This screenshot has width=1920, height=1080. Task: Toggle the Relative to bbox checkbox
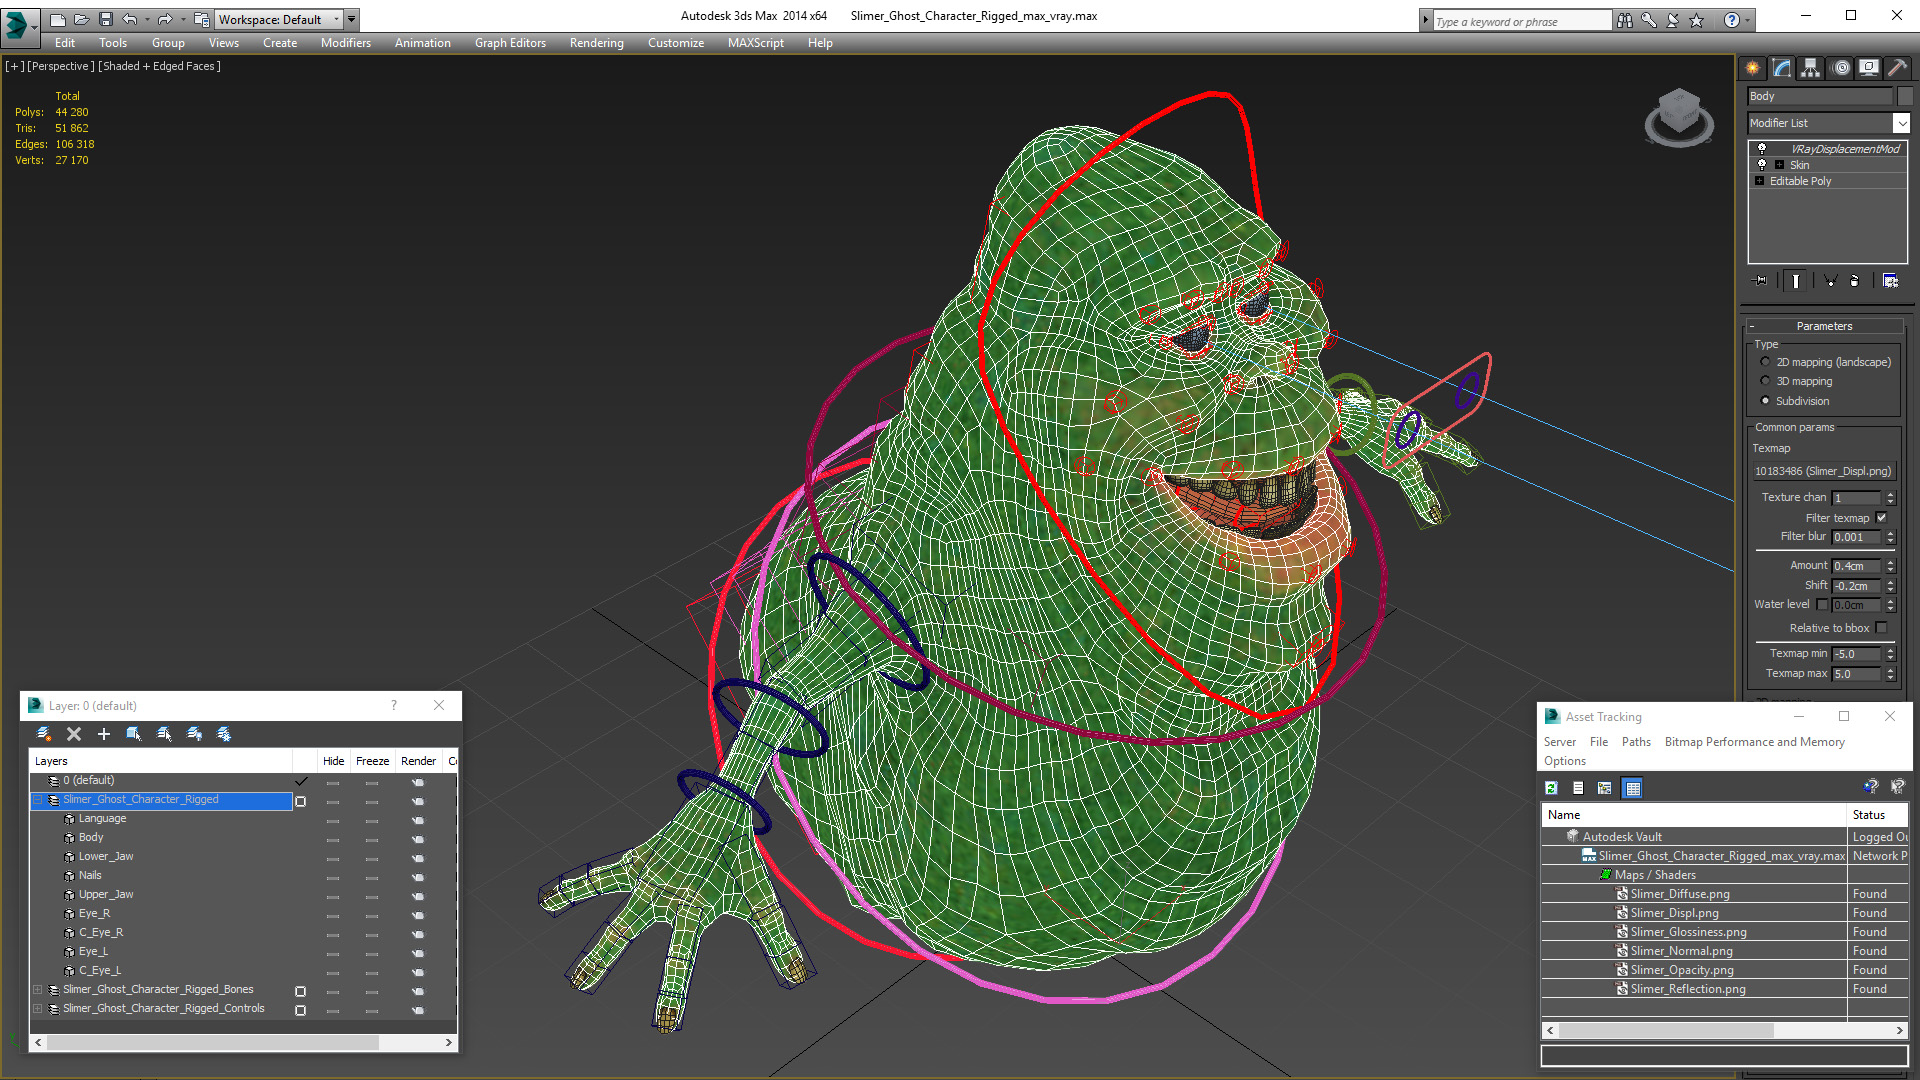tap(1881, 628)
